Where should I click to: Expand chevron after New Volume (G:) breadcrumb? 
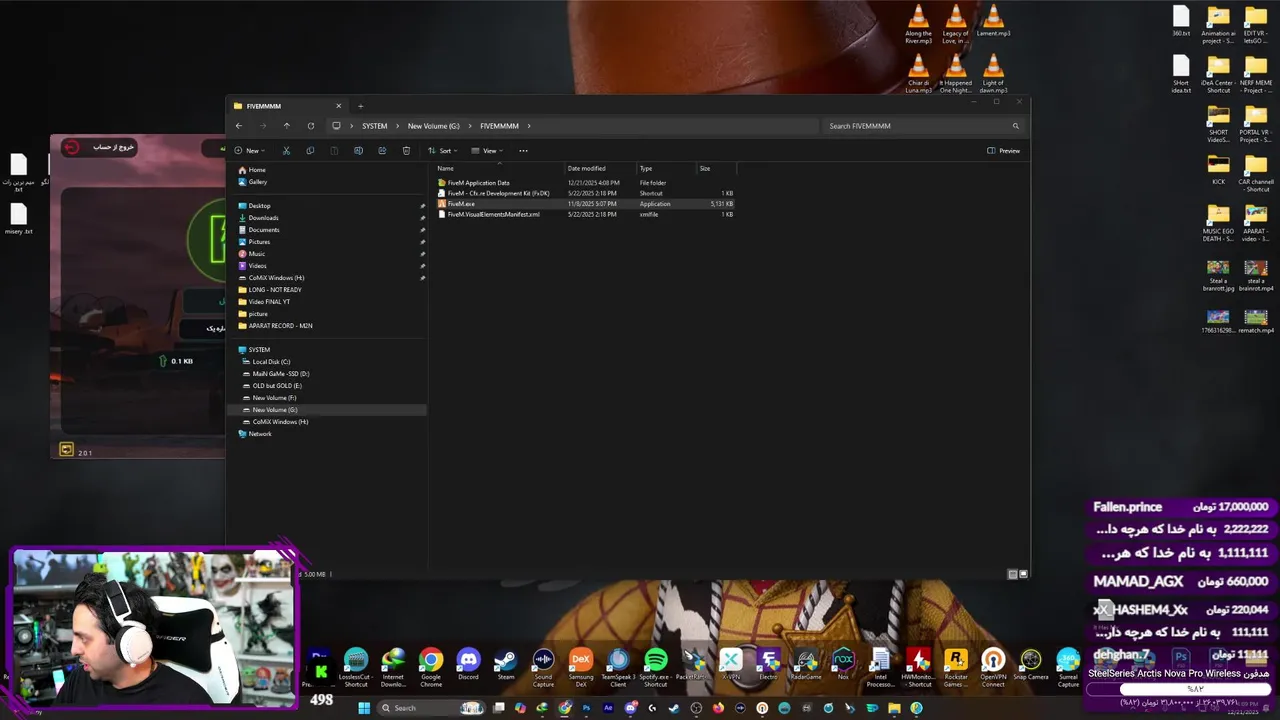click(x=470, y=126)
